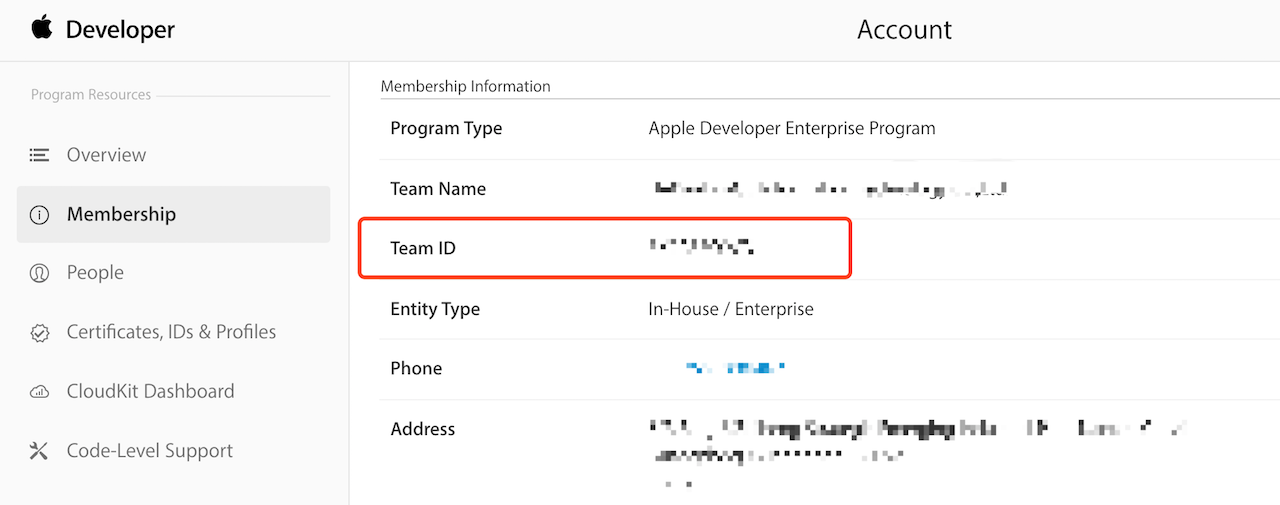Open the Overview sidebar item

[x=106, y=155]
